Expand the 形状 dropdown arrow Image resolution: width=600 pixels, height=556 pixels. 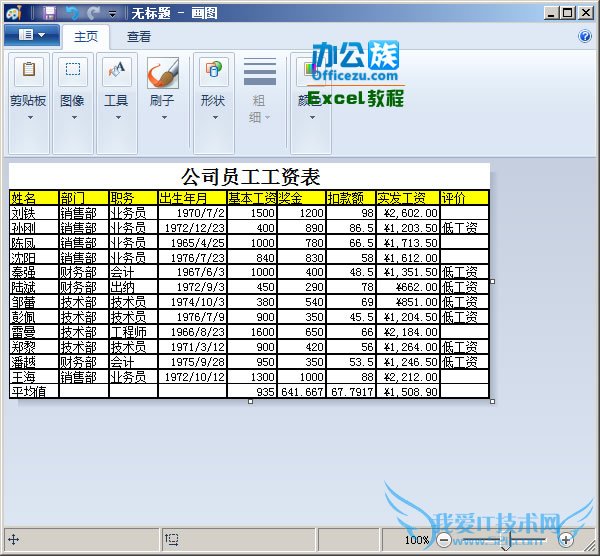click(x=215, y=117)
